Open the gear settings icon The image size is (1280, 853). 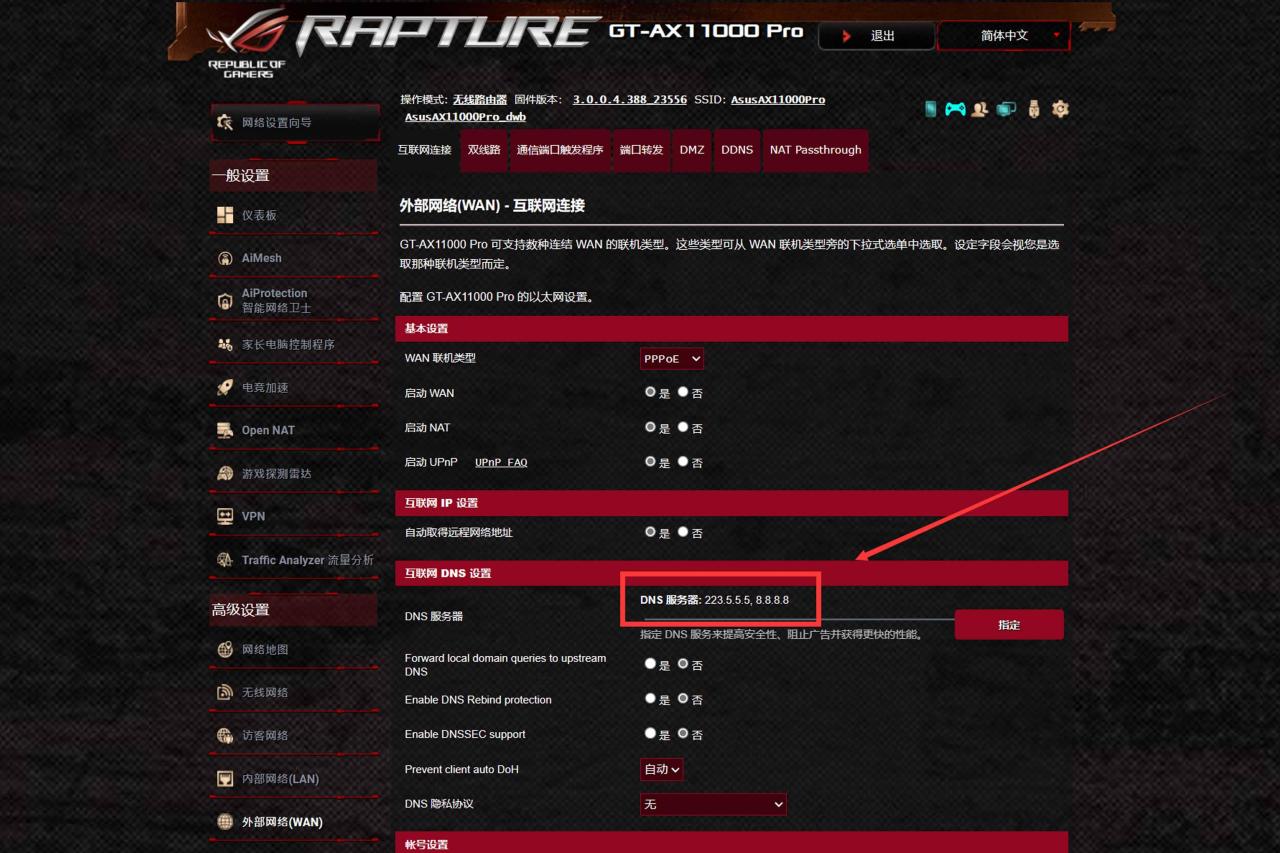[x=1060, y=109]
